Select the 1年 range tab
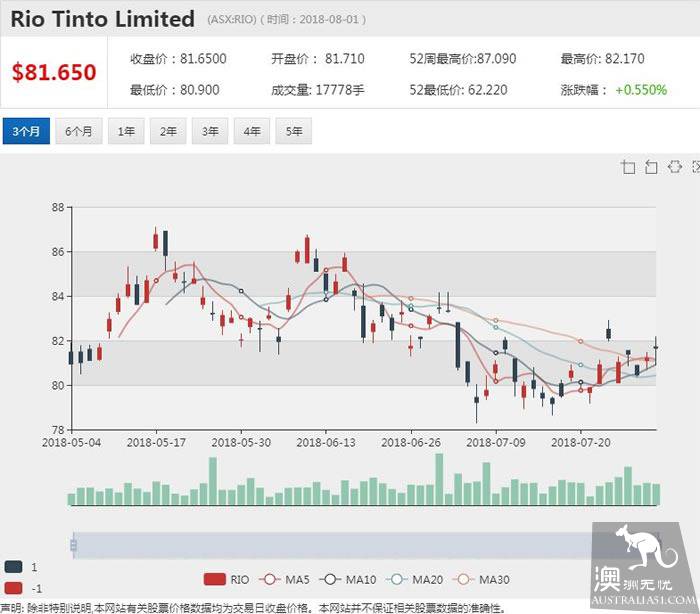Viewport: 700px width, 614px height. click(126, 131)
